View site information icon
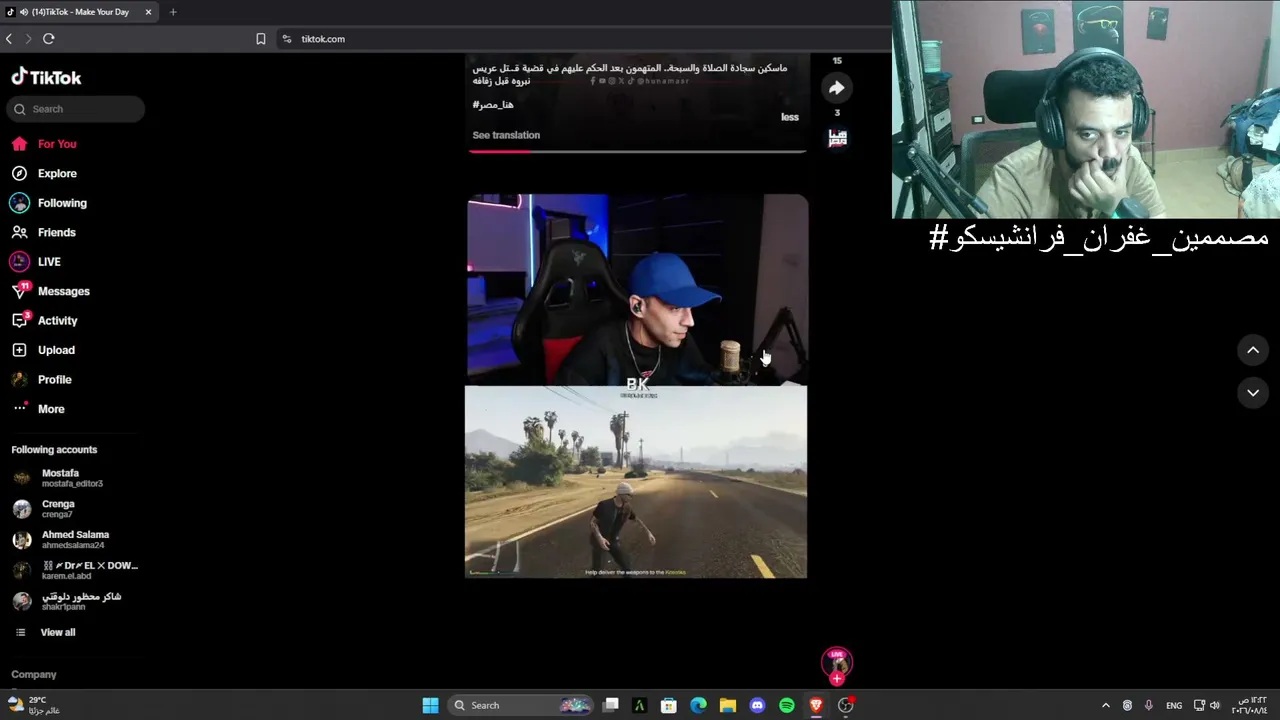Image resolution: width=1280 pixels, height=720 pixels. pyautogui.click(x=286, y=39)
